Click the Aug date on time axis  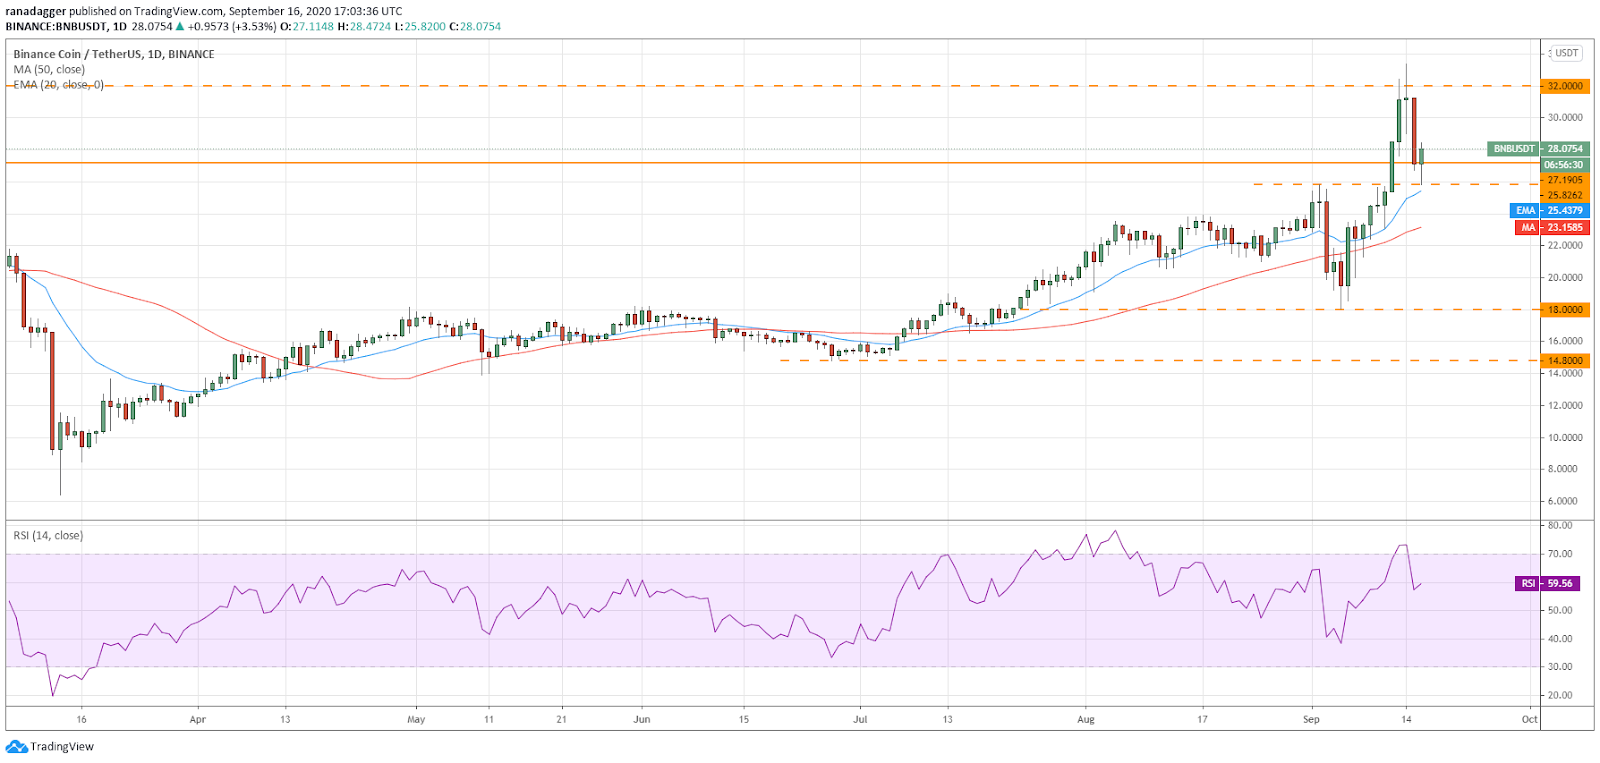1086,719
